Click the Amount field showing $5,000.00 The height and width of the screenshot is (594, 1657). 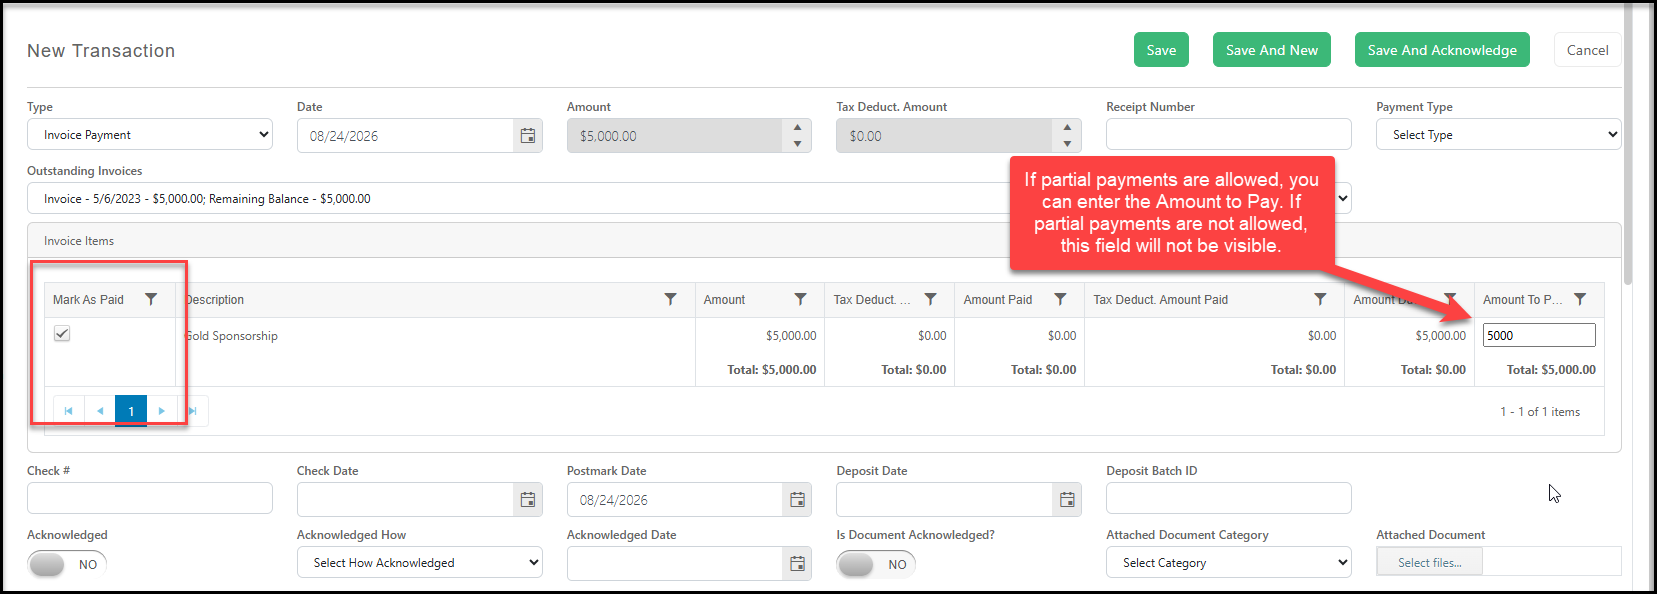pos(675,136)
